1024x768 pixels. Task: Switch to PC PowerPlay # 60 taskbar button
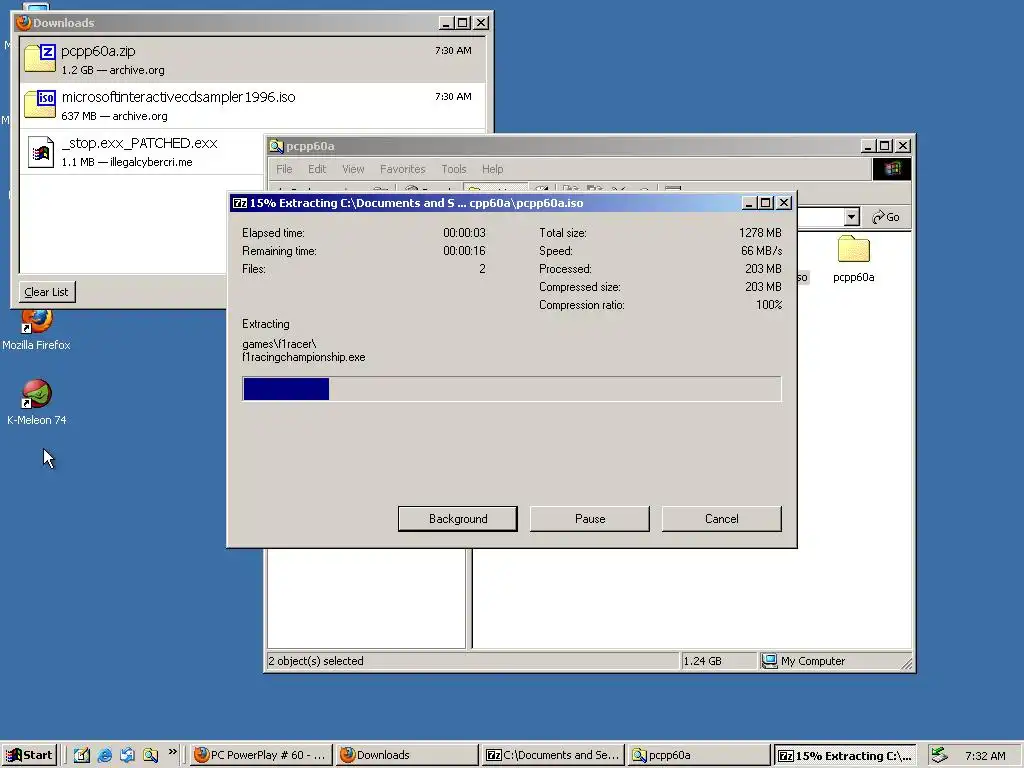coord(262,755)
